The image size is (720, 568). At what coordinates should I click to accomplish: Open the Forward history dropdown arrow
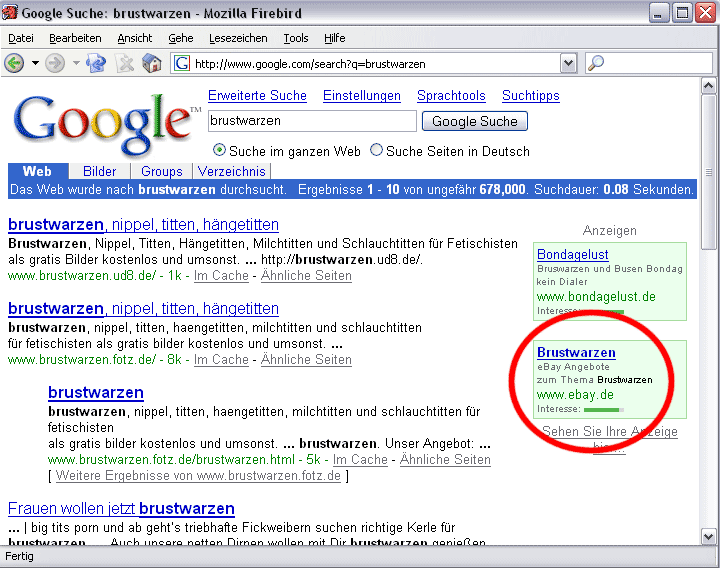pyautogui.click(x=76, y=63)
